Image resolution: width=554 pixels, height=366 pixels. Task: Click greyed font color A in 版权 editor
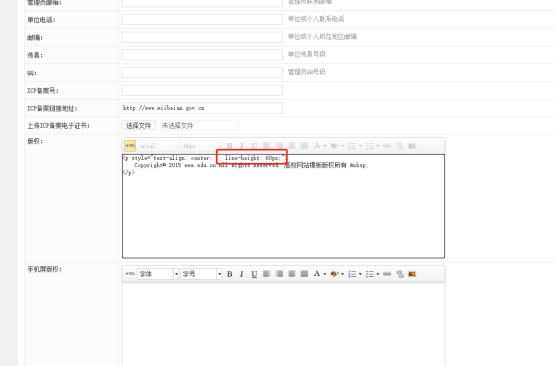(317, 146)
